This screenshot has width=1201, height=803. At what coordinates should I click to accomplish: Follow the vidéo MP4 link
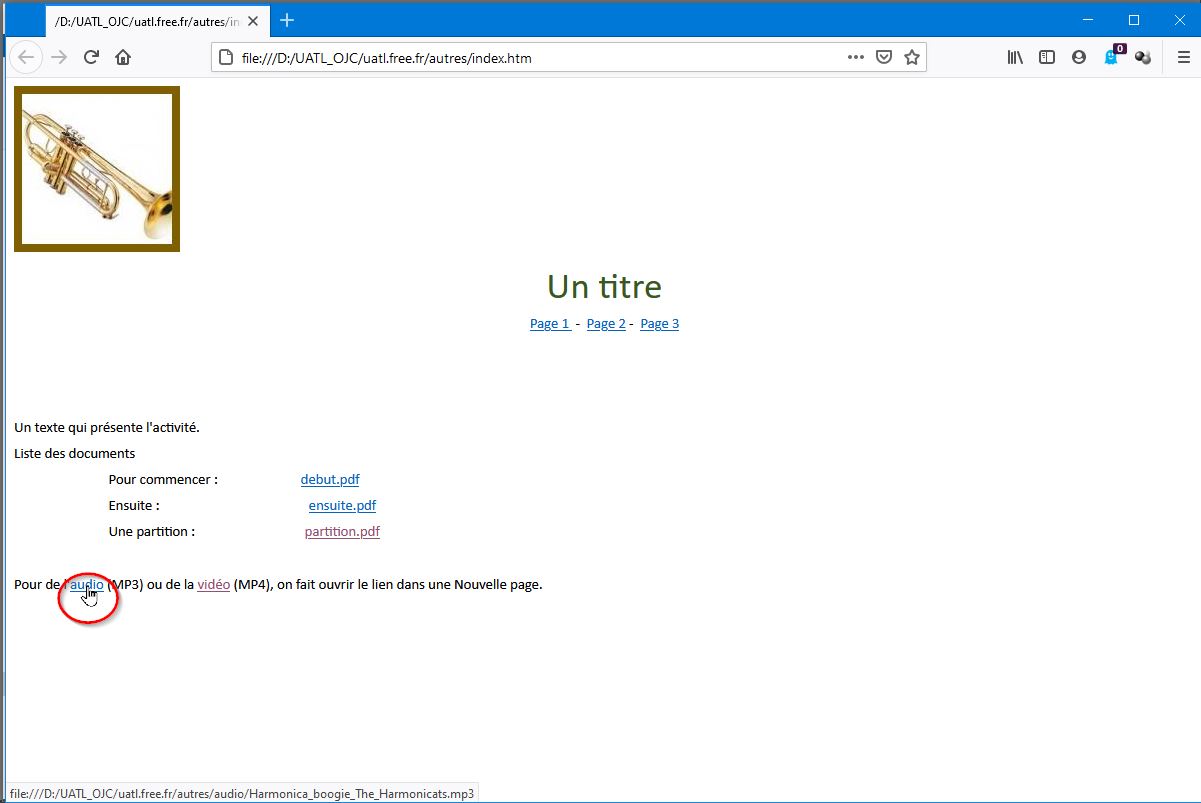[214, 584]
